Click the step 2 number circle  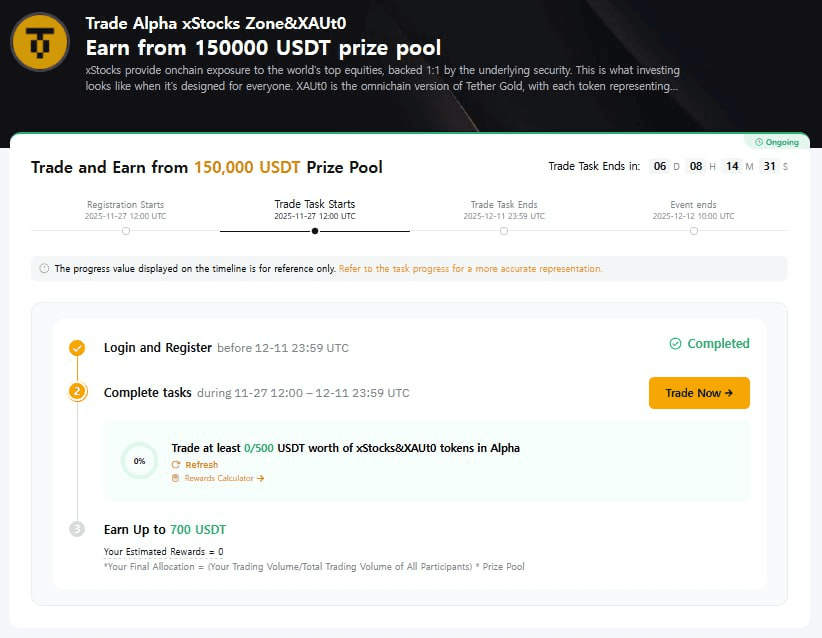pyautogui.click(x=77, y=392)
